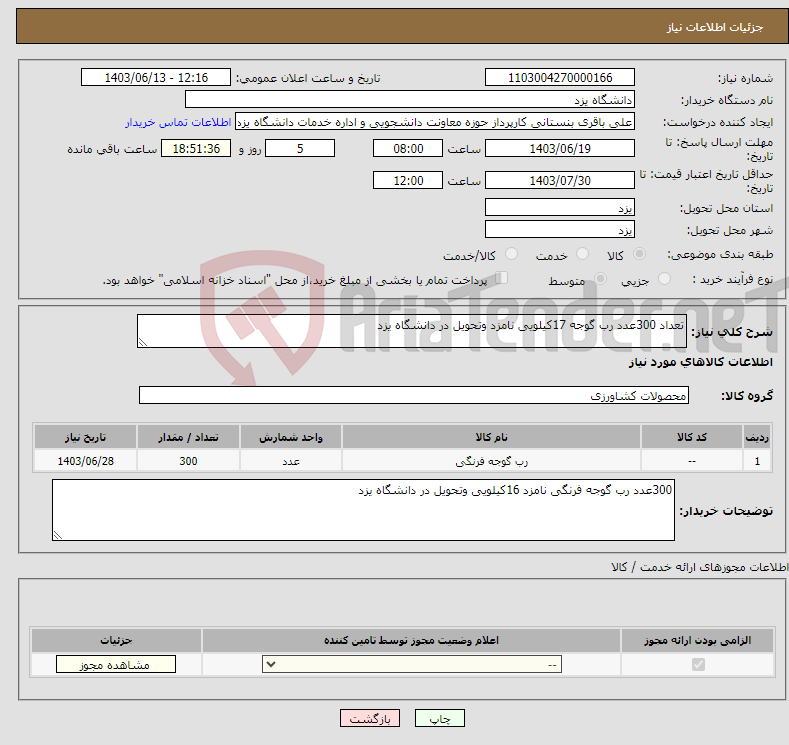Click the need date cell 1403/06/28
Viewport: 789px width, 745px height.
point(86,461)
